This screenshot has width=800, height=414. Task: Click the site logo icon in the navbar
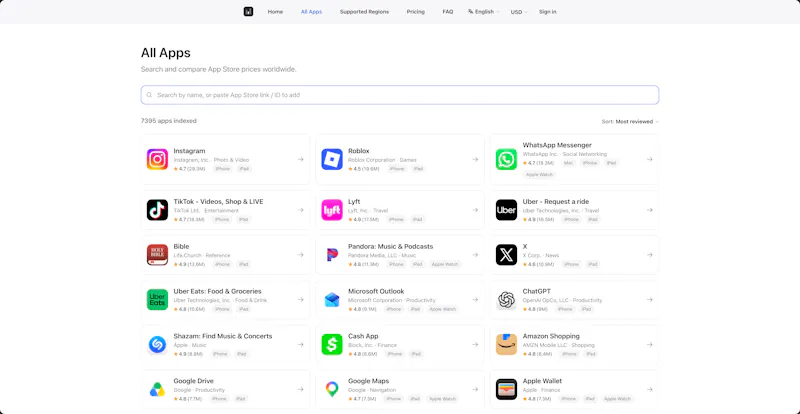click(248, 12)
